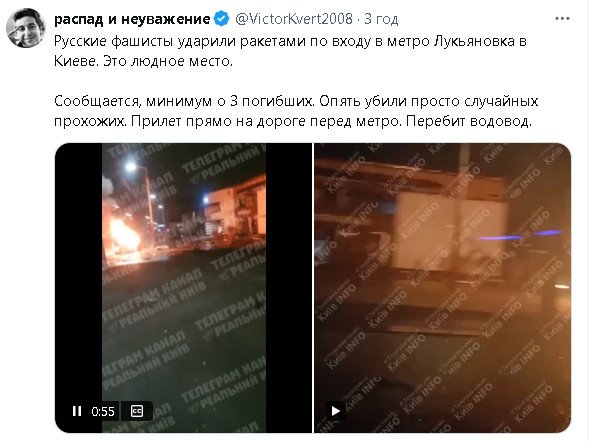Open the three-dot more options menu
The image size is (590, 441).
[x=562, y=18]
